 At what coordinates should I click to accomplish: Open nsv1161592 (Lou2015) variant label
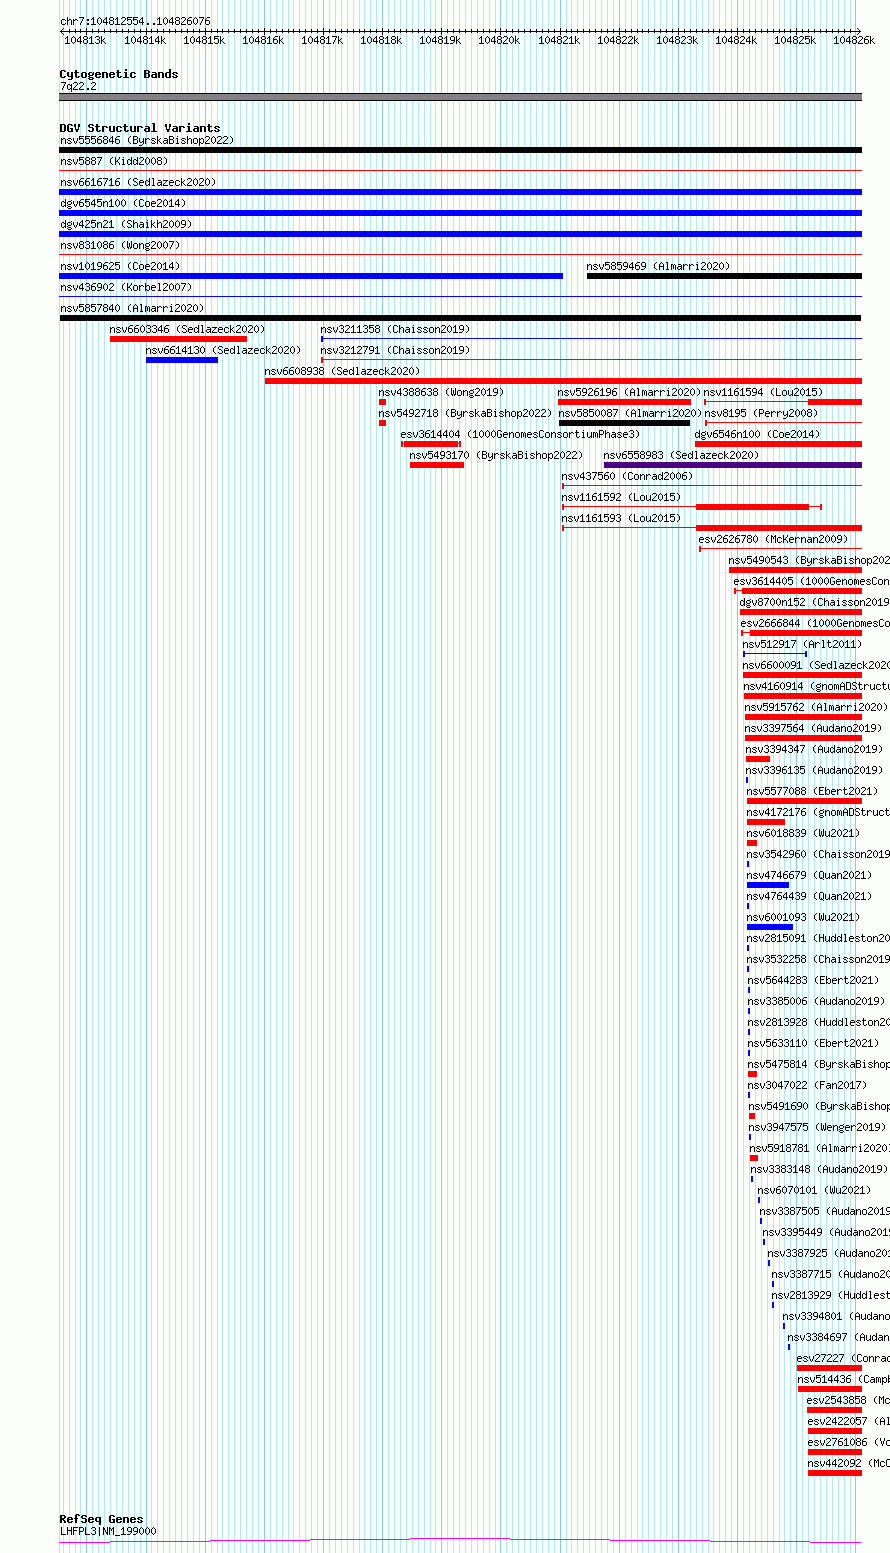click(x=621, y=497)
